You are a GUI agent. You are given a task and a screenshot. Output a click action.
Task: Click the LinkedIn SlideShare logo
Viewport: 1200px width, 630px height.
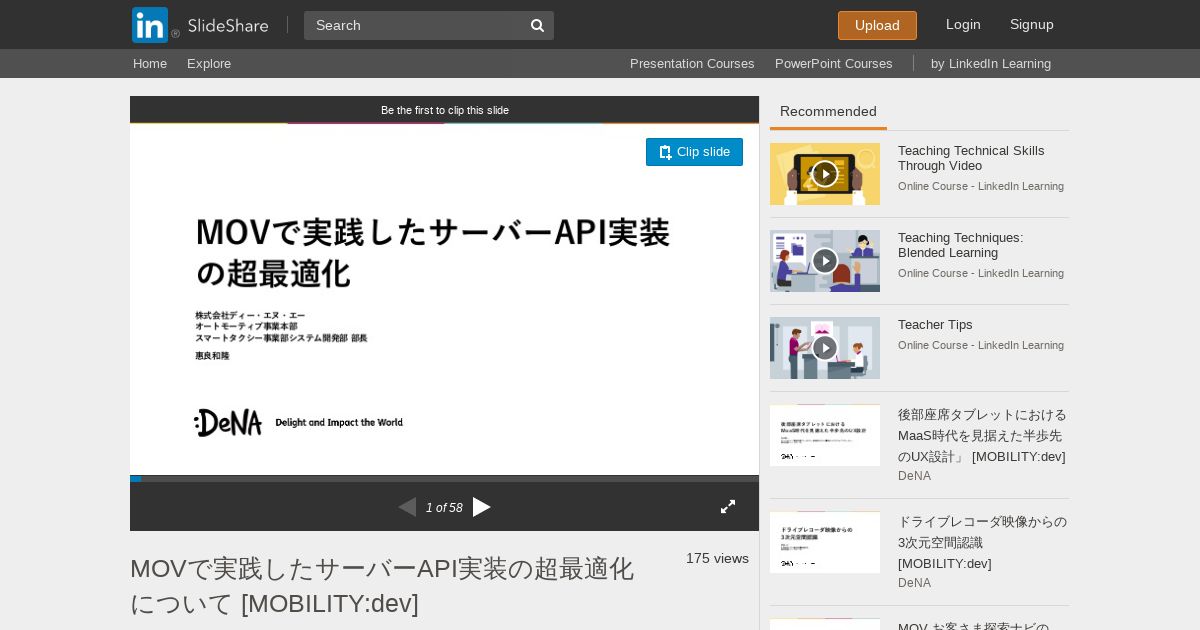coord(200,25)
